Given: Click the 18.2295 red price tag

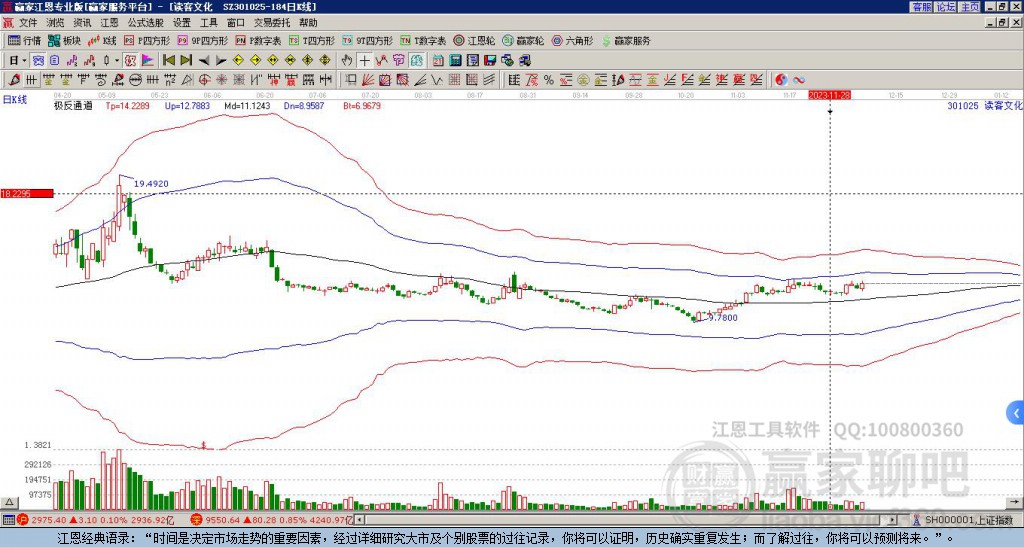Looking at the screenshot, I should (27, 194).
